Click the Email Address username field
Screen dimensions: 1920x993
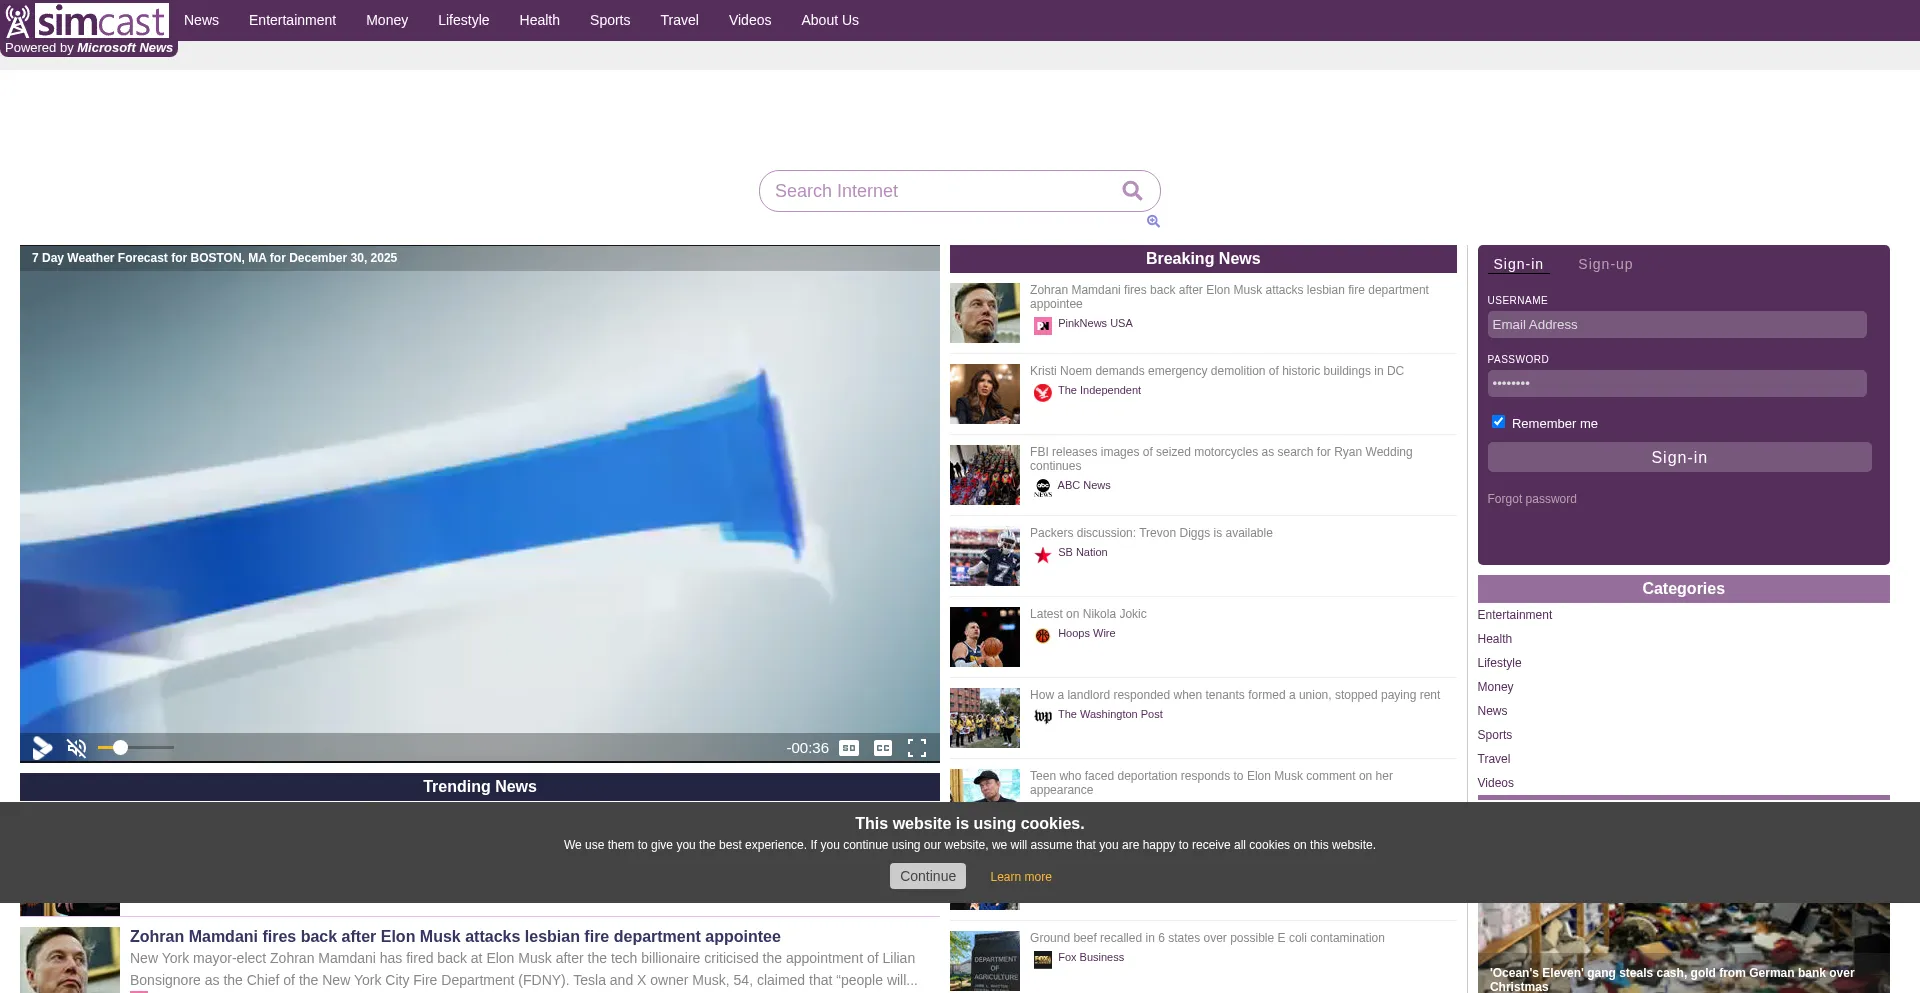click(x=1677, y=325)
